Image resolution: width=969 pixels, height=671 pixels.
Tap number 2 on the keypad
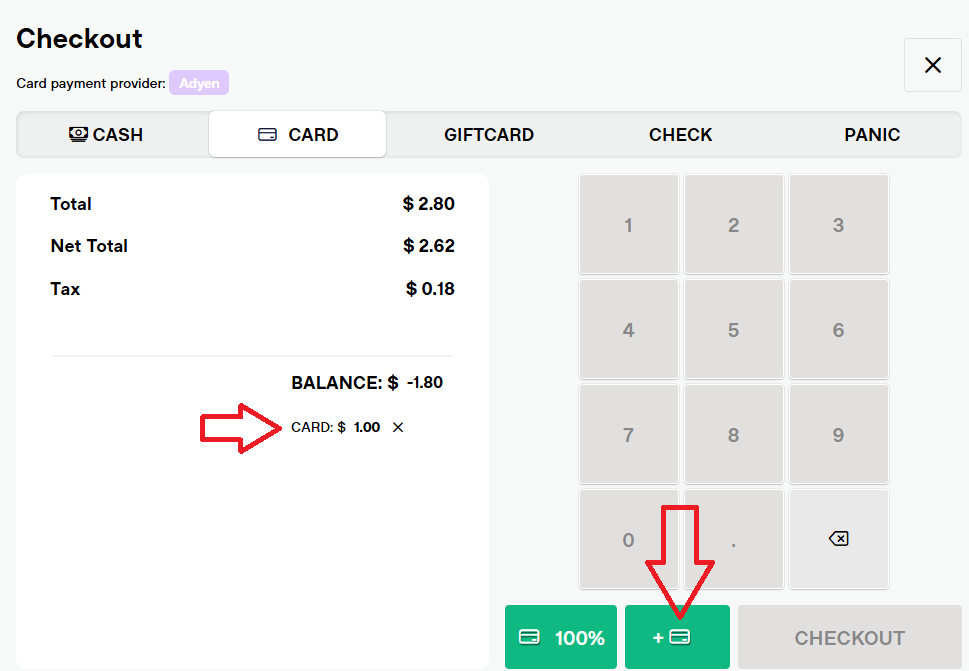tap(733, 225)
